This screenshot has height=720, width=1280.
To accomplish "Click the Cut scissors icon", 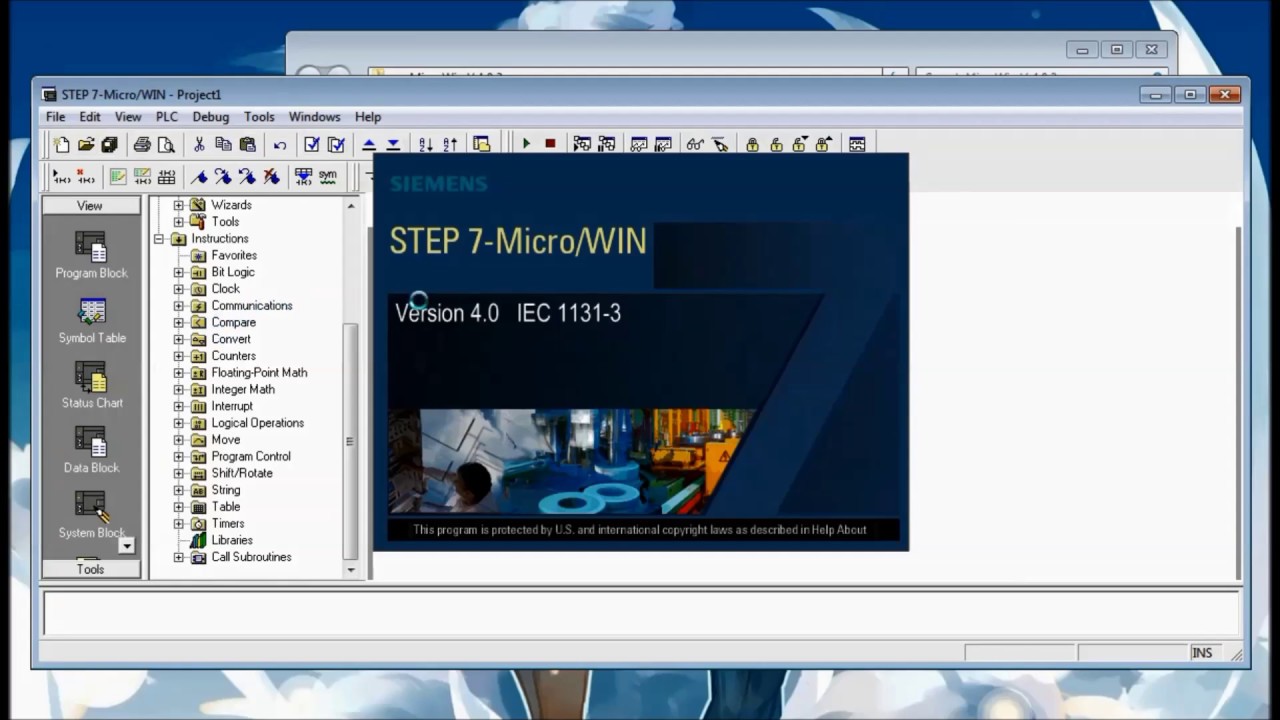I will pyautogui.click(x=199, y=144).
